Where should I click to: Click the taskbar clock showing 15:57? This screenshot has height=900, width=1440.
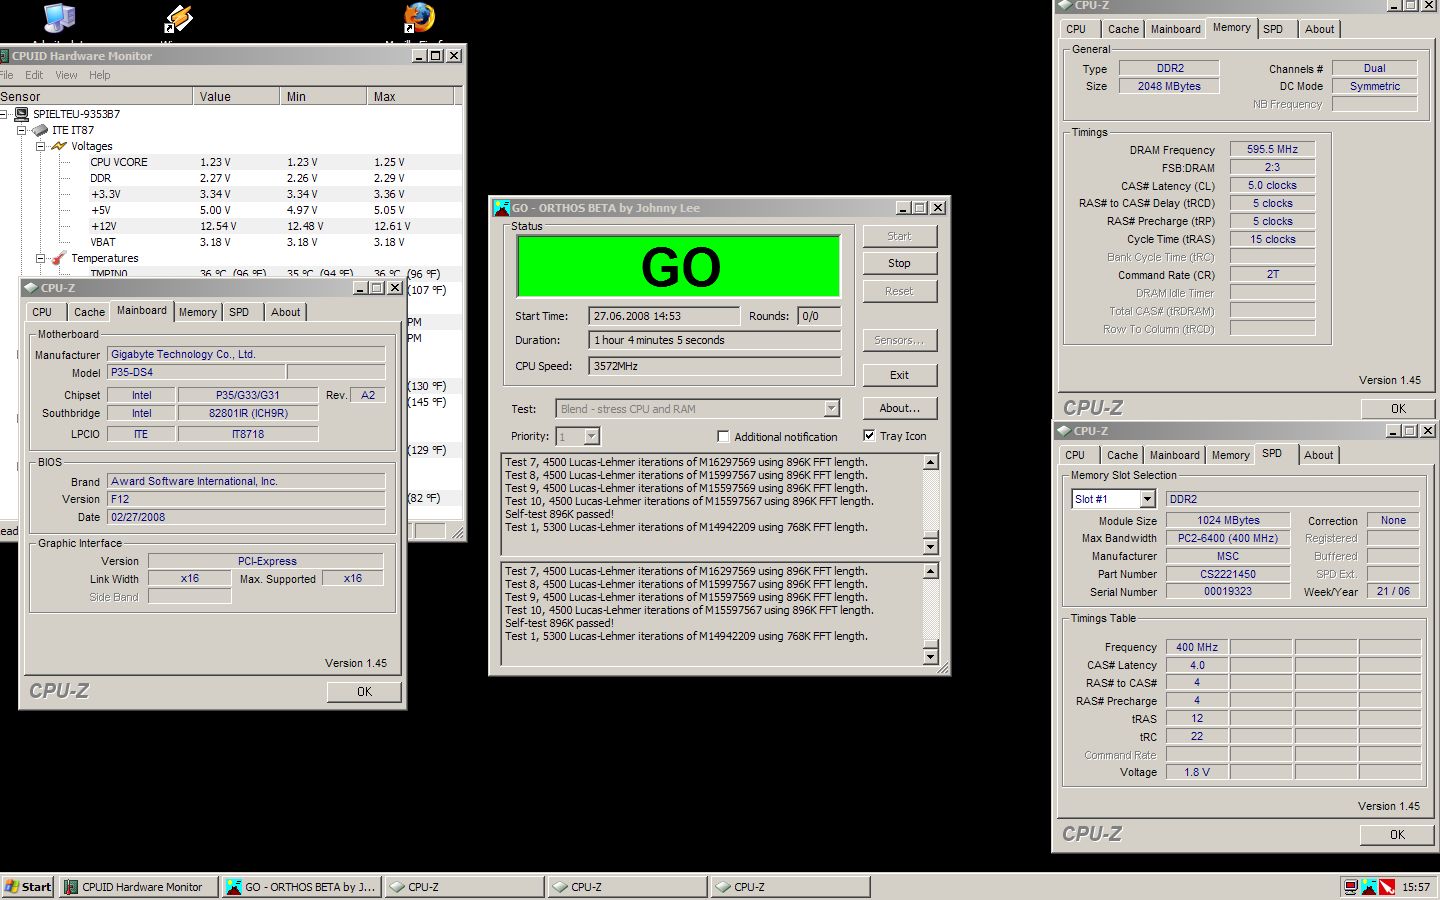point(1415,887)
